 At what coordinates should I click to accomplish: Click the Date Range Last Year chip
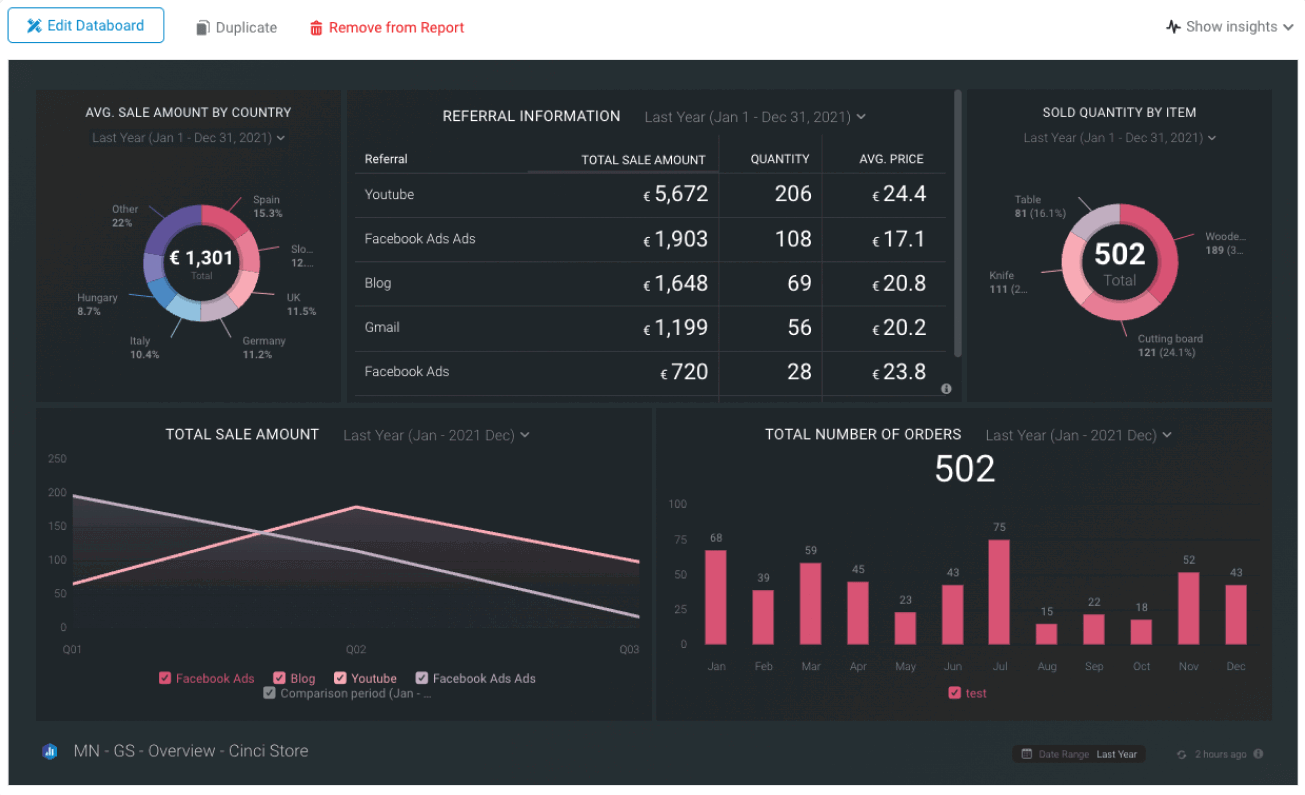[1079, 754]
